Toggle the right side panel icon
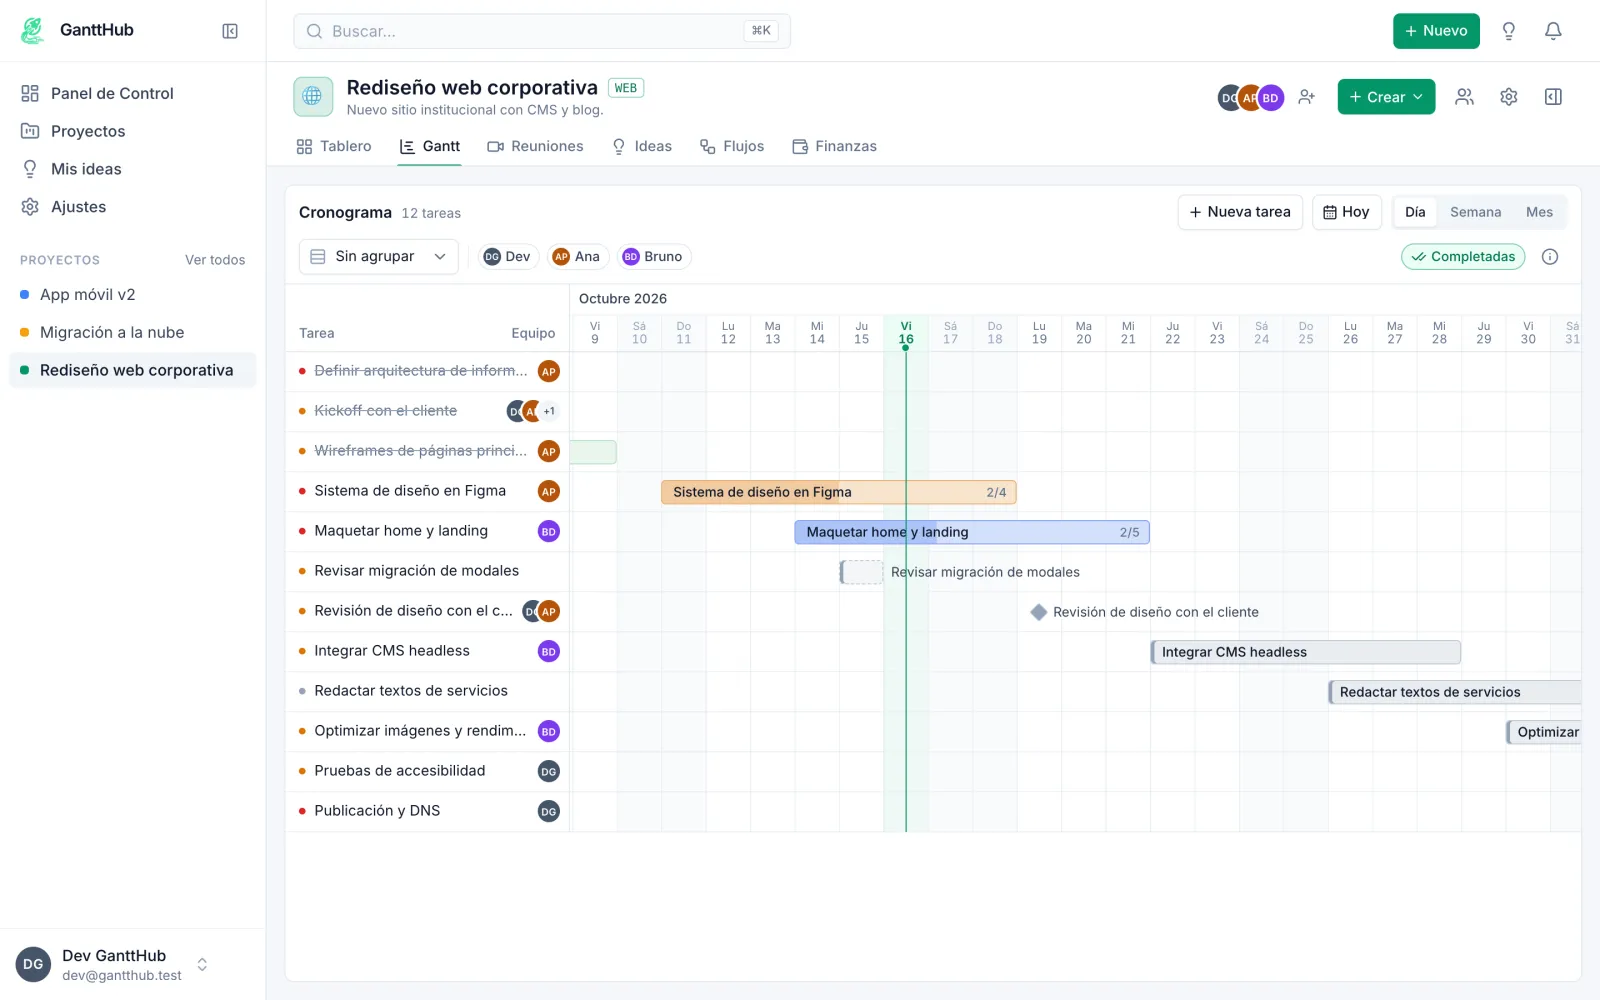This screenshot has width=1600, height=1000. (1553, 97)
